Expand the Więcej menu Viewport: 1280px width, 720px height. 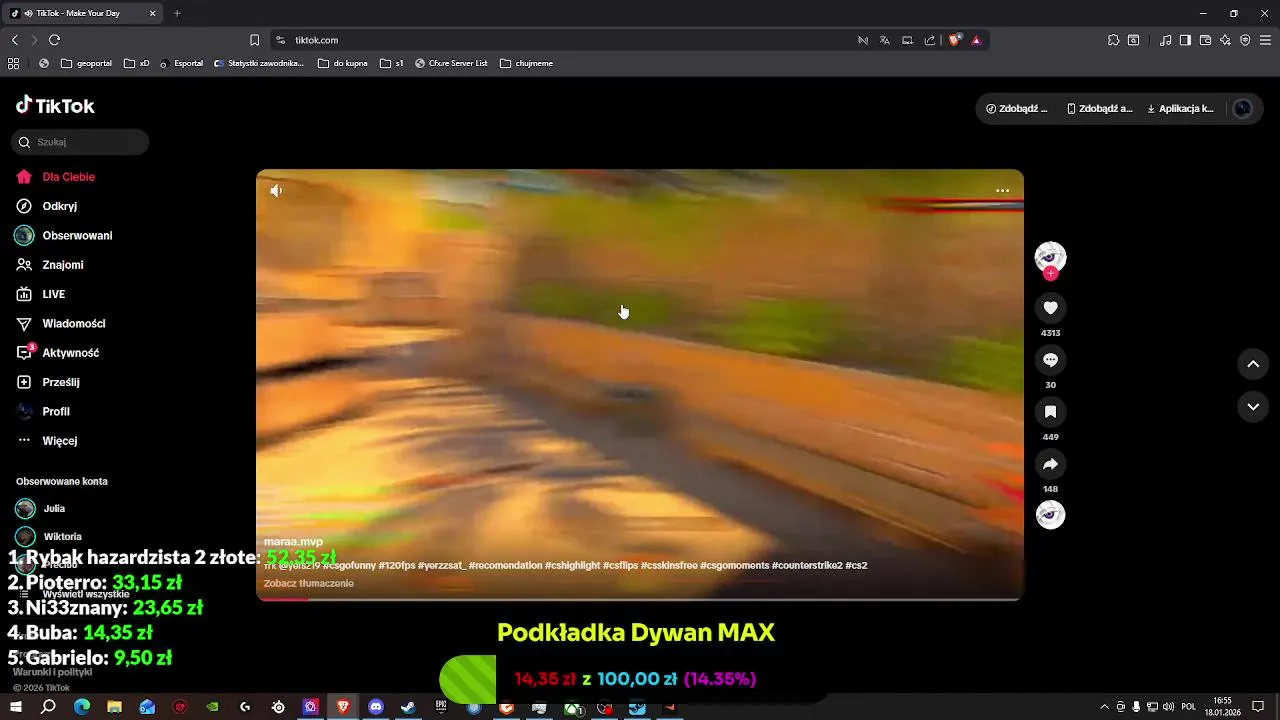[x=47, y=441]
